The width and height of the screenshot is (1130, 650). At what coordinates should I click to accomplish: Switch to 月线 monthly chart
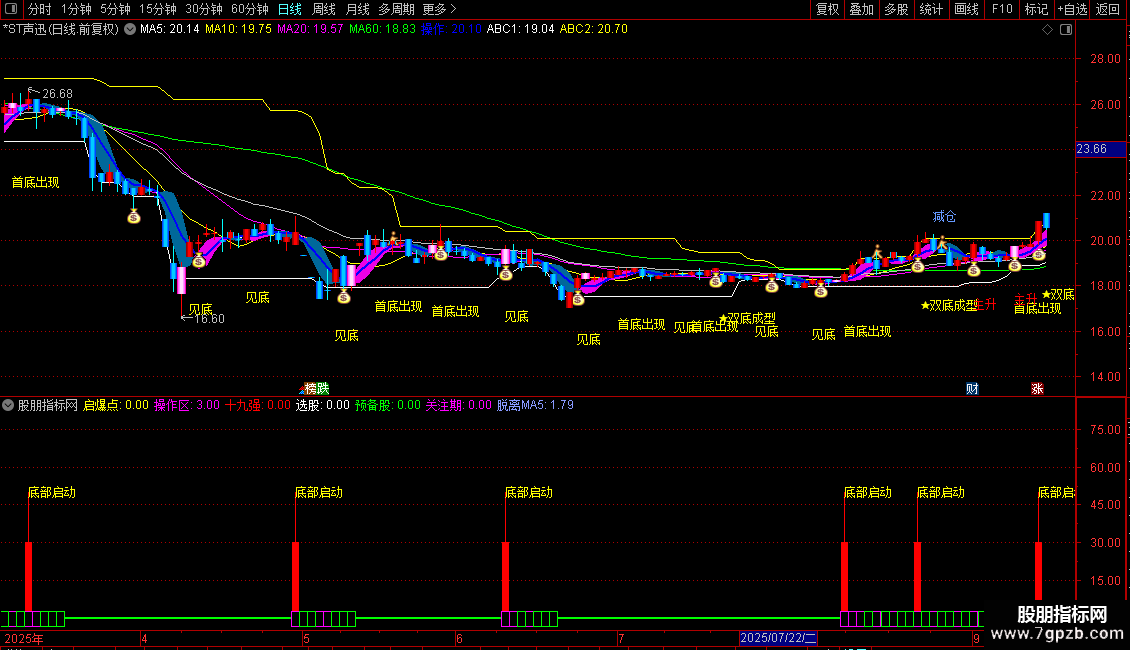coord(357,9)
